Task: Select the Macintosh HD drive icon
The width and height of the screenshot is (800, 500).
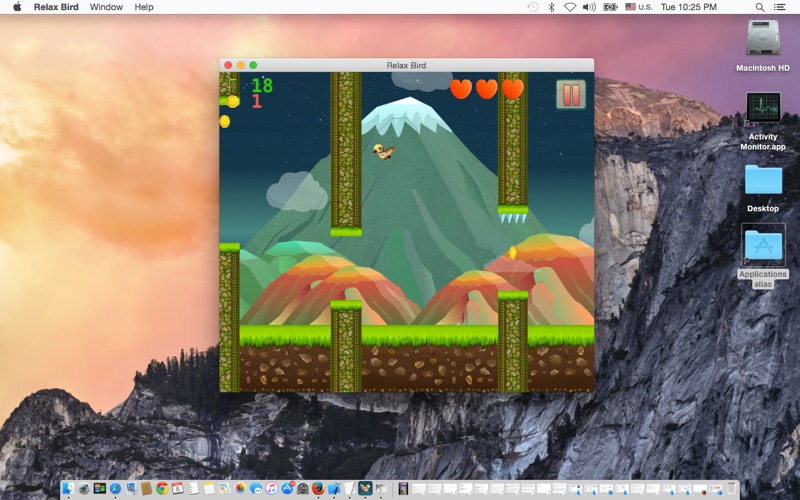Action: pyautogui.click(x=763, y=40)
